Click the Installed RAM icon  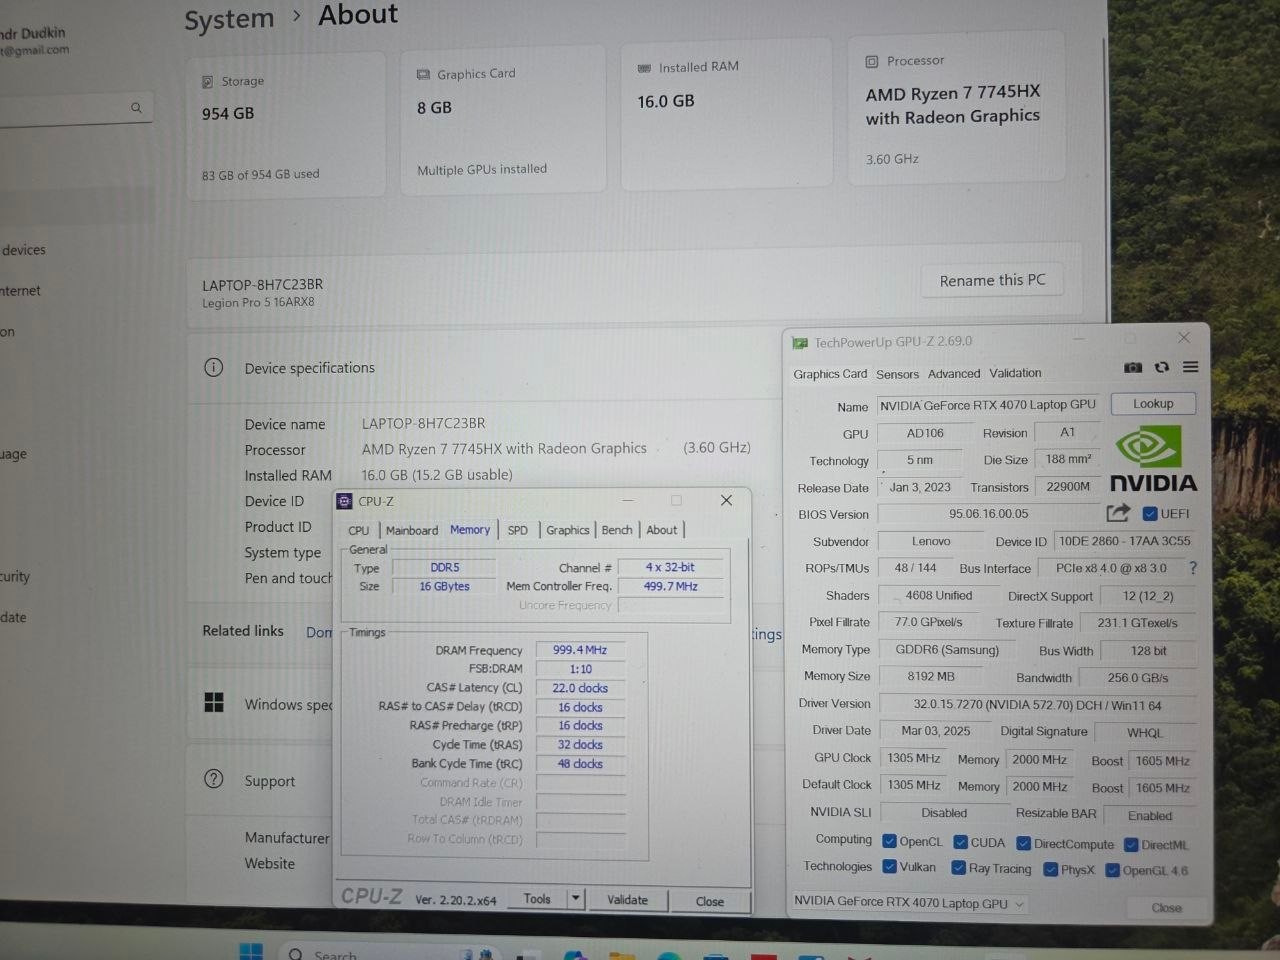click(644, 68)
